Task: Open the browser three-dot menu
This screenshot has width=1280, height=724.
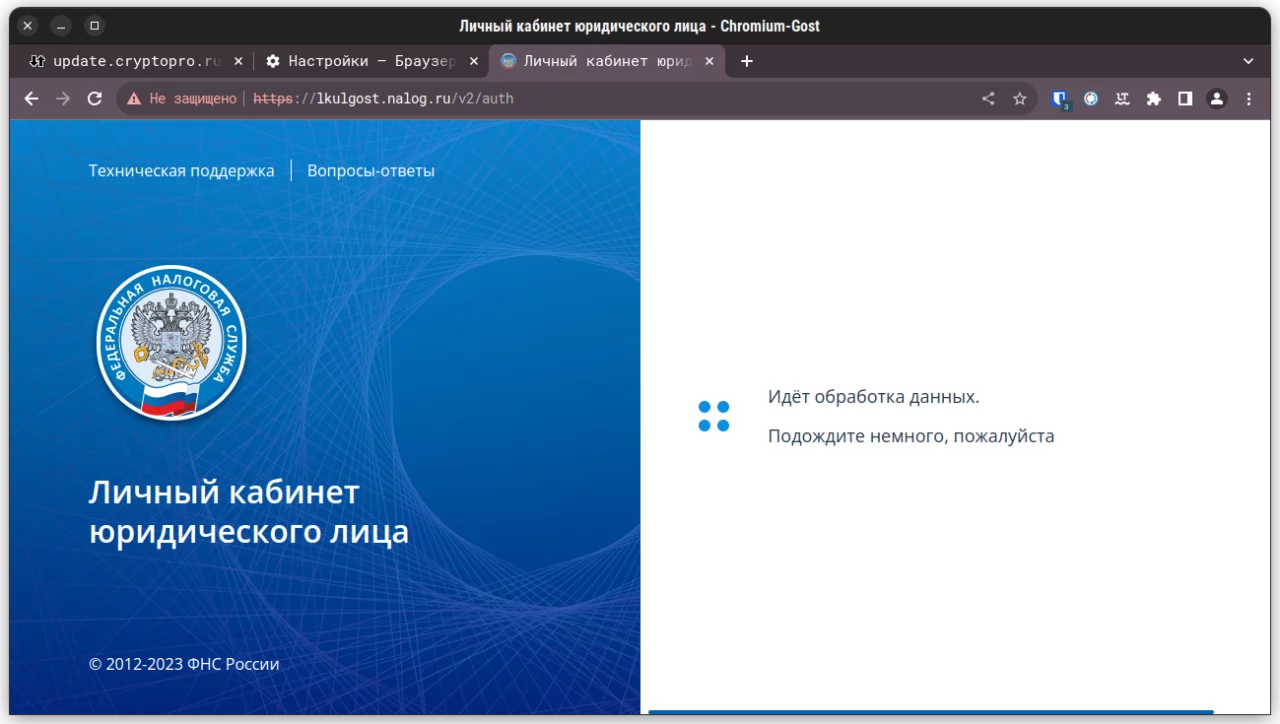Action: coord(1248,99)
